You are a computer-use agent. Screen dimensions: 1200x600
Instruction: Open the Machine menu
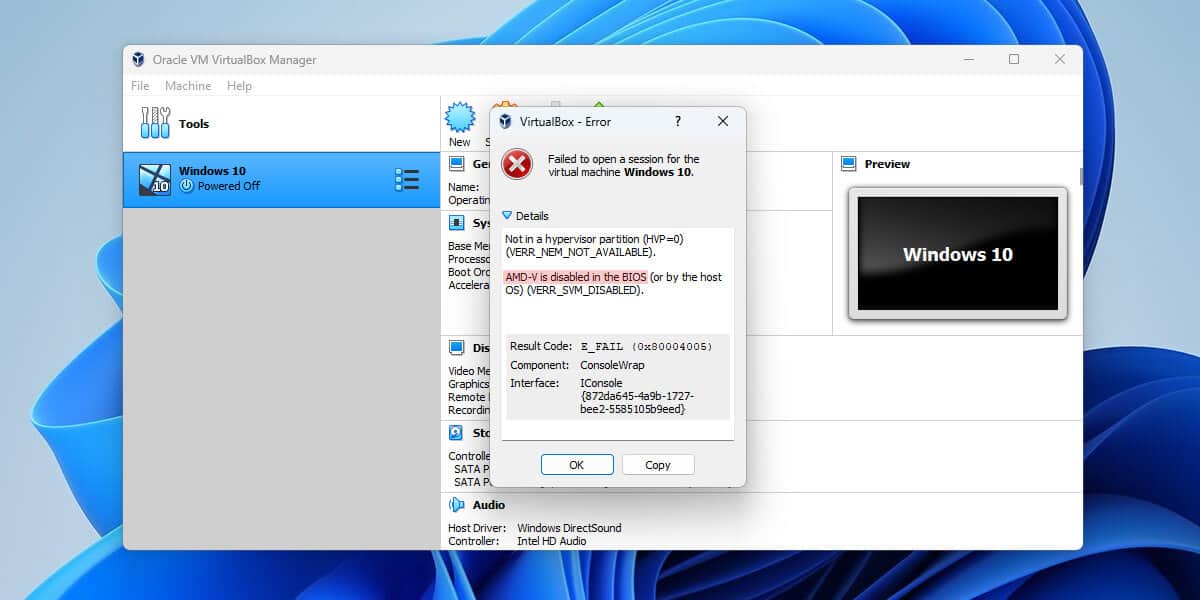tap(188, 86)
